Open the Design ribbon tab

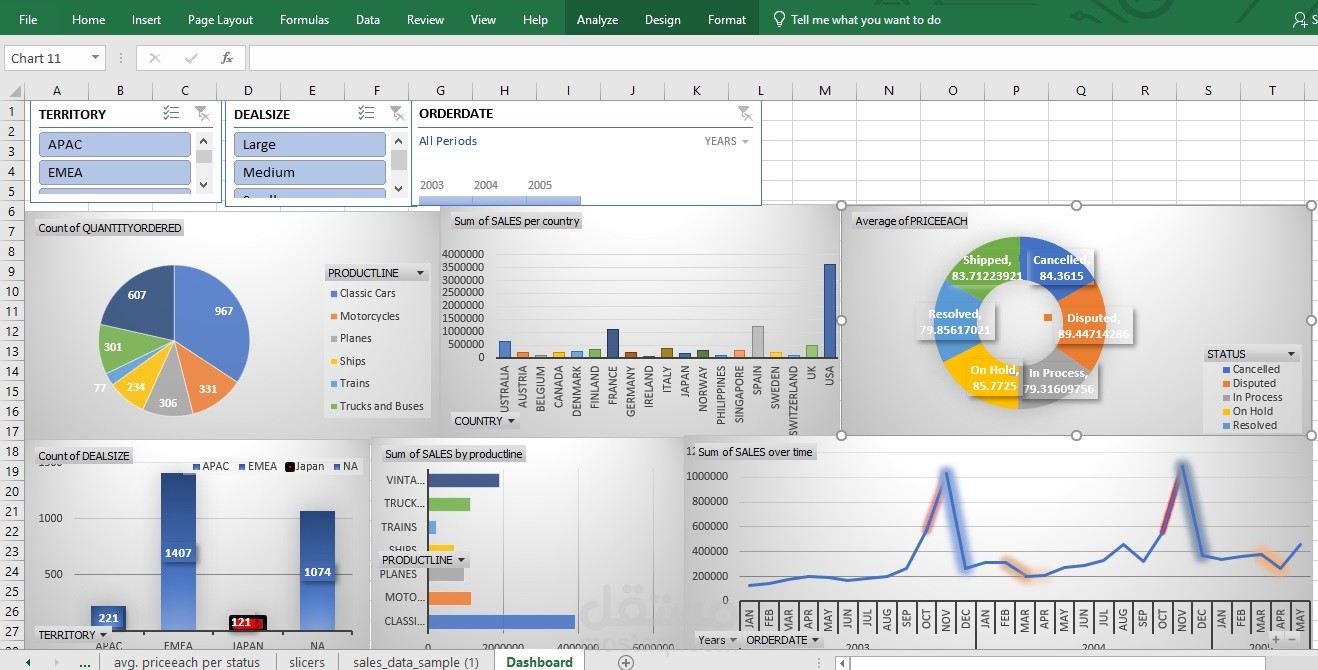click(662, 19)
